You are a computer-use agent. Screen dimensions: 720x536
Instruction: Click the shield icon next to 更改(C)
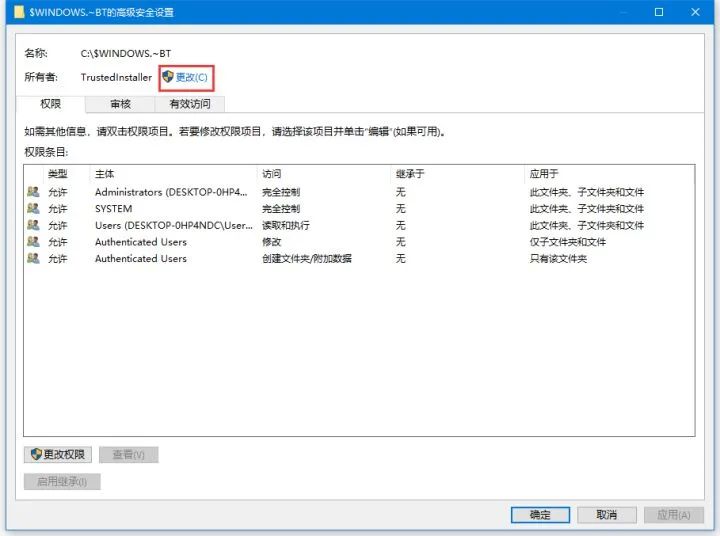coord(168,77)
